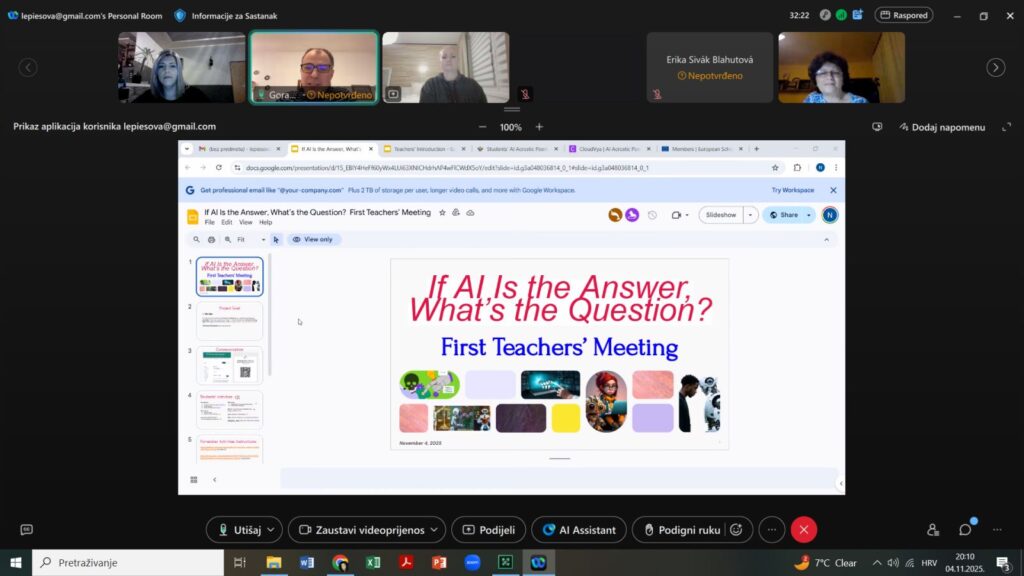Image resolution: width=1024 pixels, height=576 pixels.
Task: Open closed captions icon at bottom left
Action: coord(27,530)
